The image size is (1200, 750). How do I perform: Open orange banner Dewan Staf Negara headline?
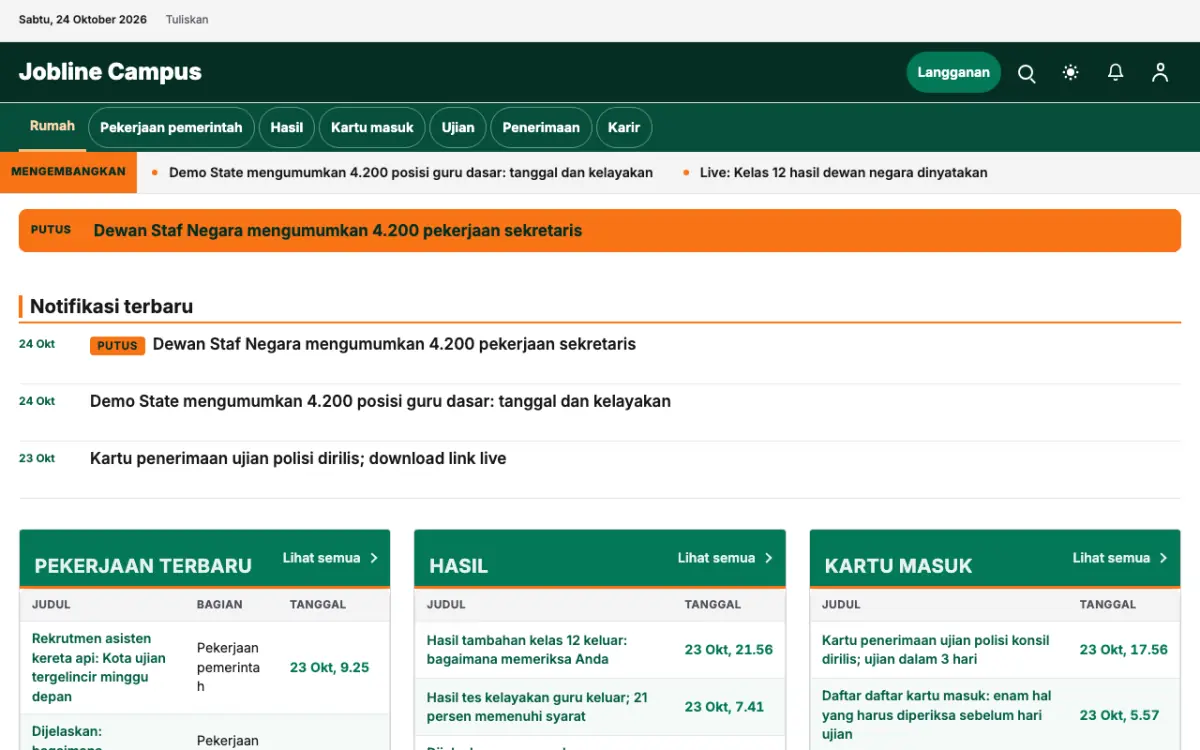click(x=338, y=230)
